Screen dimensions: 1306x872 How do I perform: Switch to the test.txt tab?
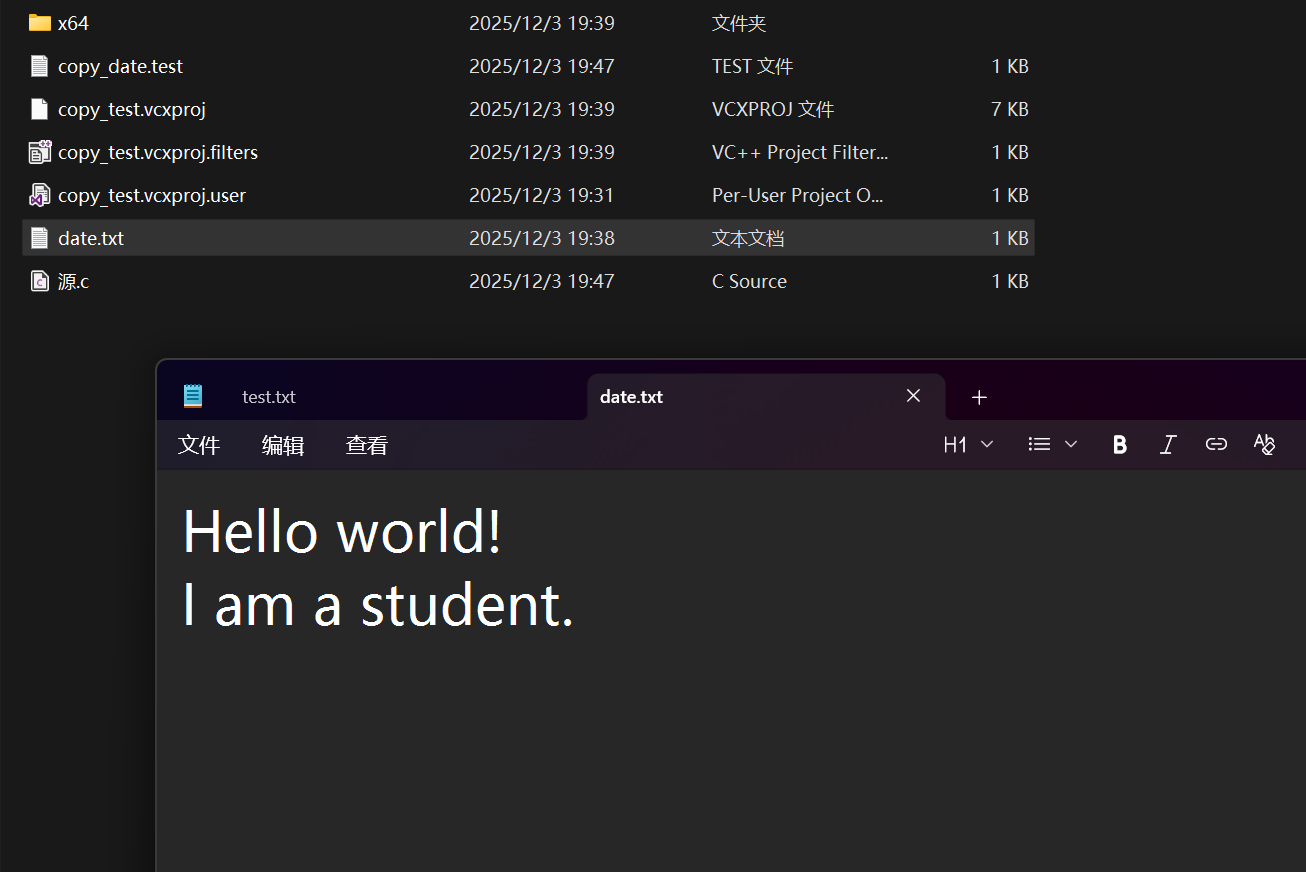(x=269, y=397)
